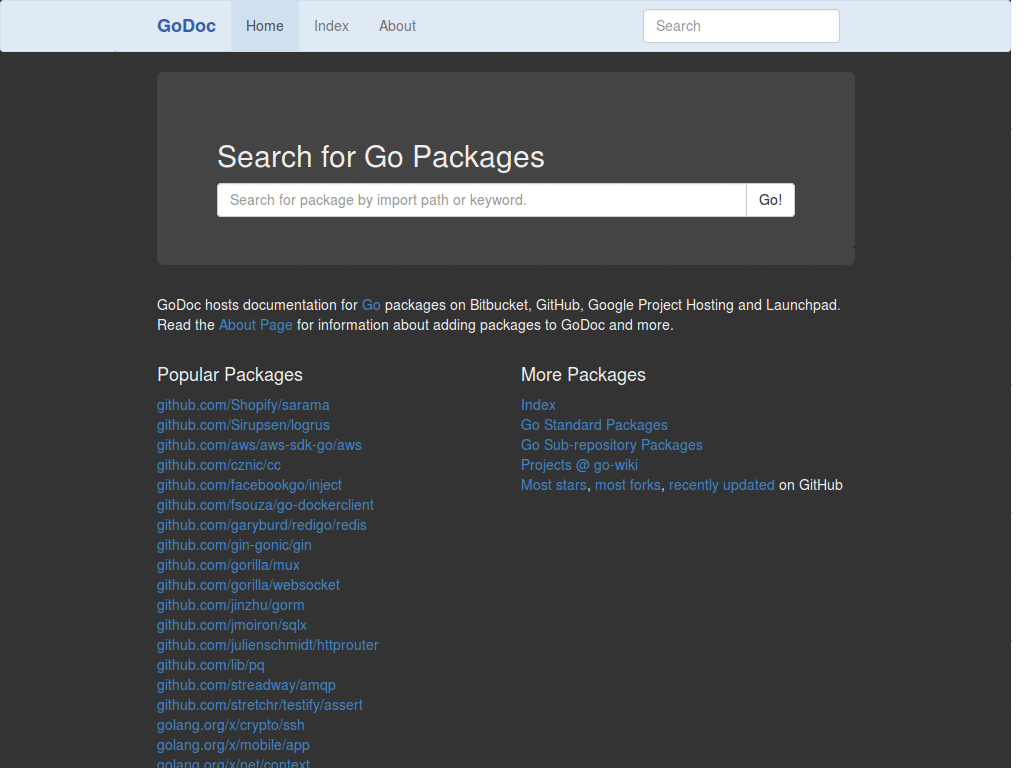Visit Go Sub-repository Packages
1024x768 pixels.
611,445
